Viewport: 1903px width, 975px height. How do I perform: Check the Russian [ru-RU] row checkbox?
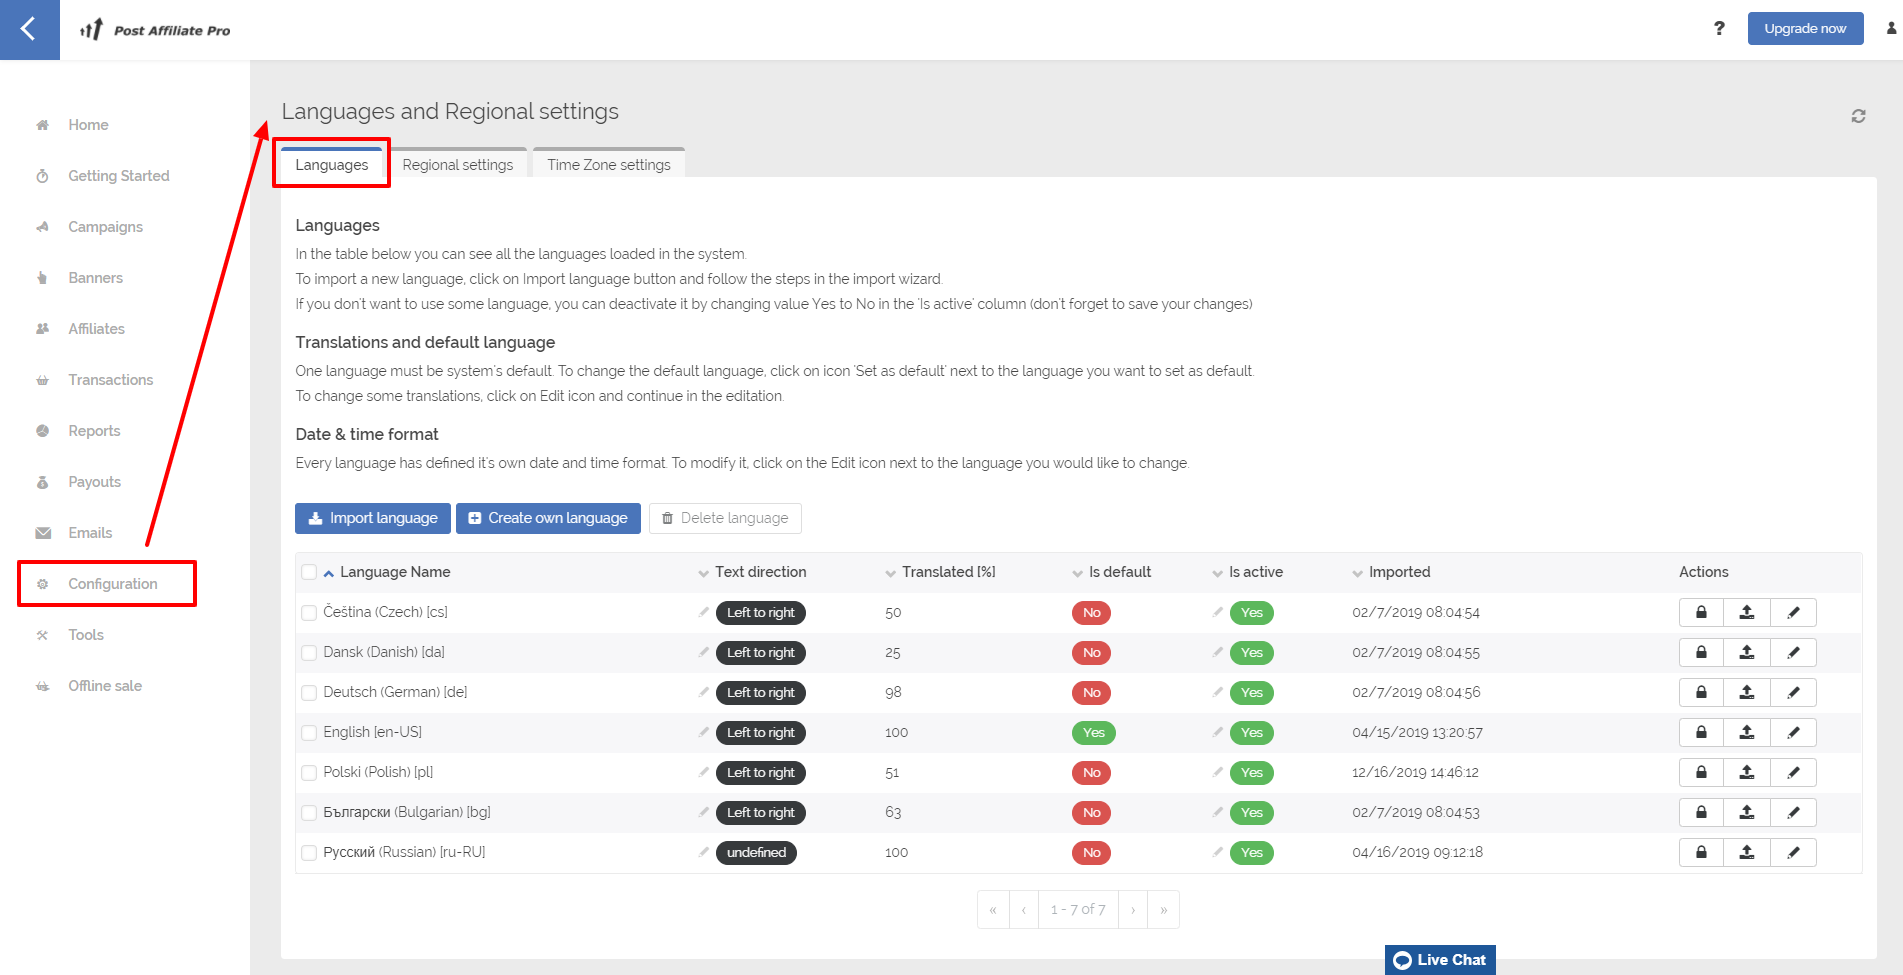click(309, 853)
